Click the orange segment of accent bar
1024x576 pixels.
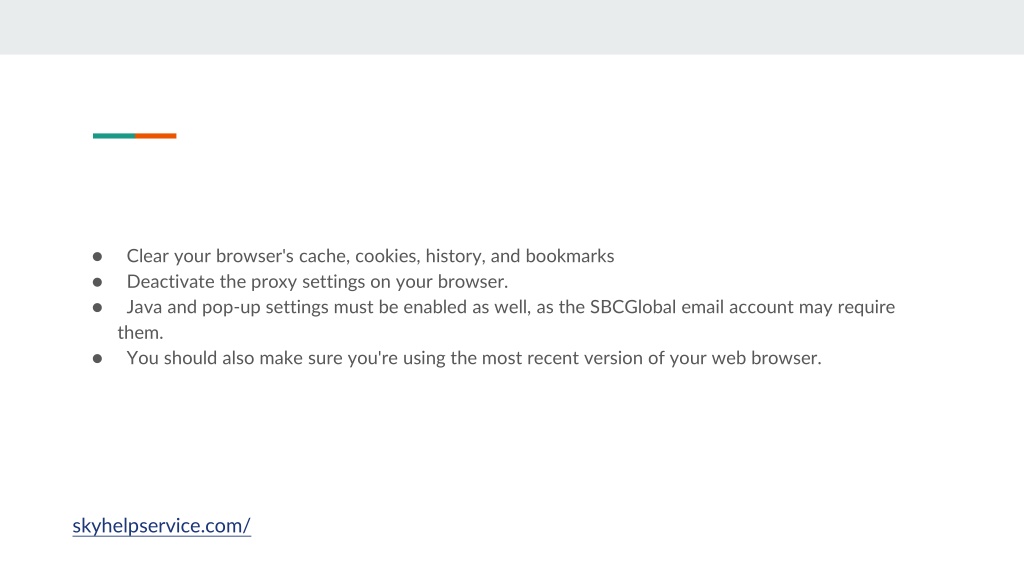155,136
